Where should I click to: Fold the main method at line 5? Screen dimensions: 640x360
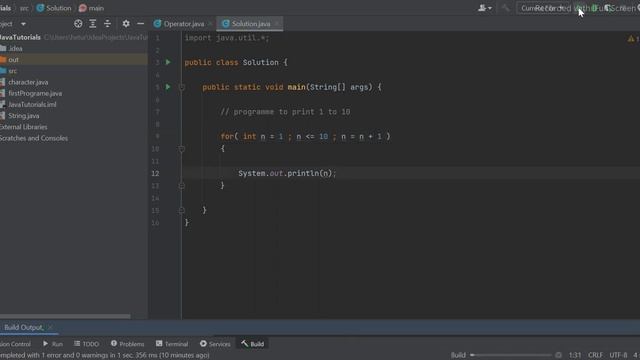pyautogui.click(x=182, y=87)
